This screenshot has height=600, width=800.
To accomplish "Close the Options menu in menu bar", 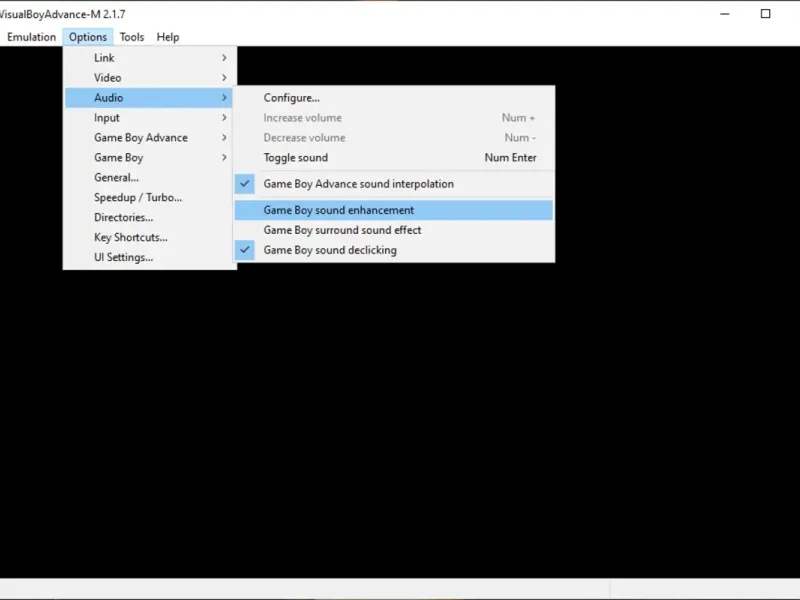I will pos(88,37).
